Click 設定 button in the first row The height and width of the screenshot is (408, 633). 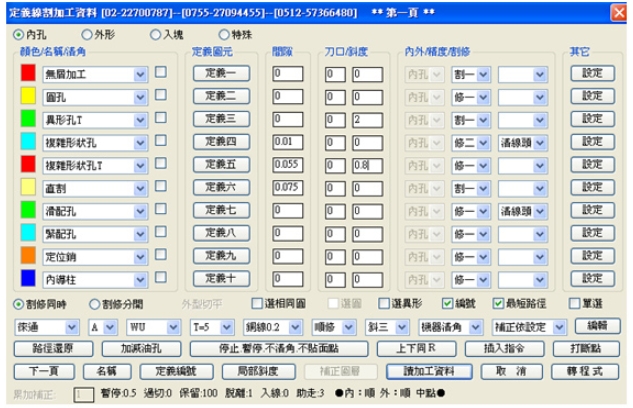pyautogui.click(x=593, y=73)
